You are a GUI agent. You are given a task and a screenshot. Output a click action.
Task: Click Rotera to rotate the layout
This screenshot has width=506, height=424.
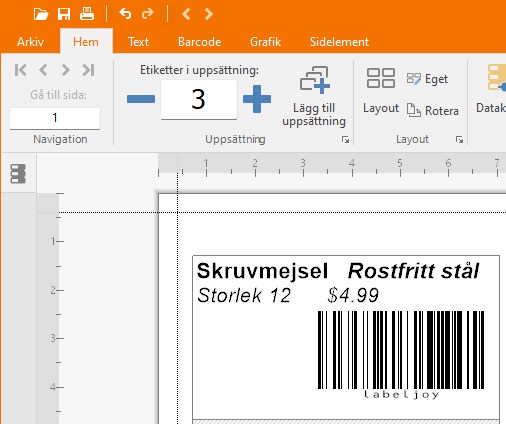point(433,110)
